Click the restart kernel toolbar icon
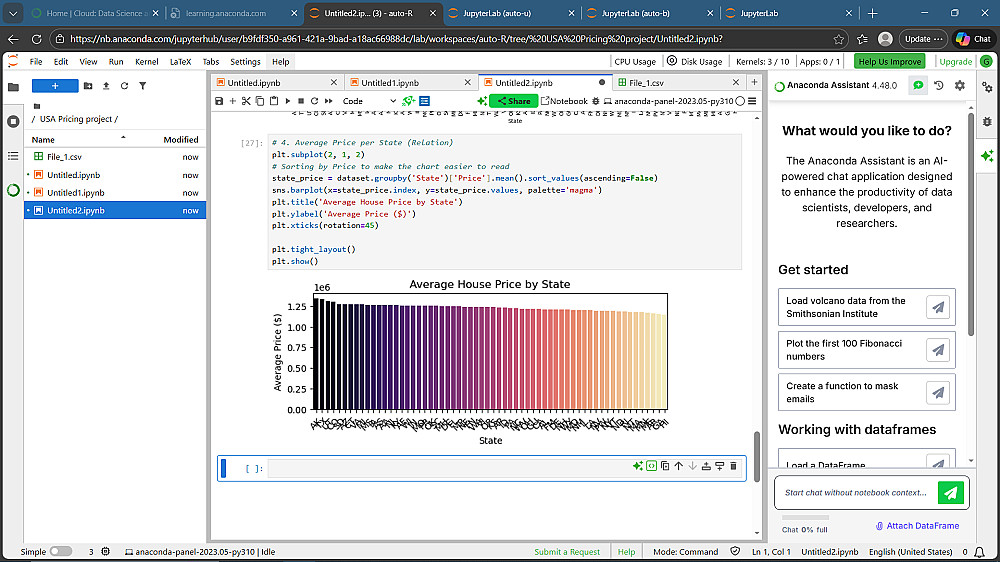Viewport: 1000px width, 562px height. click(314, 101)
